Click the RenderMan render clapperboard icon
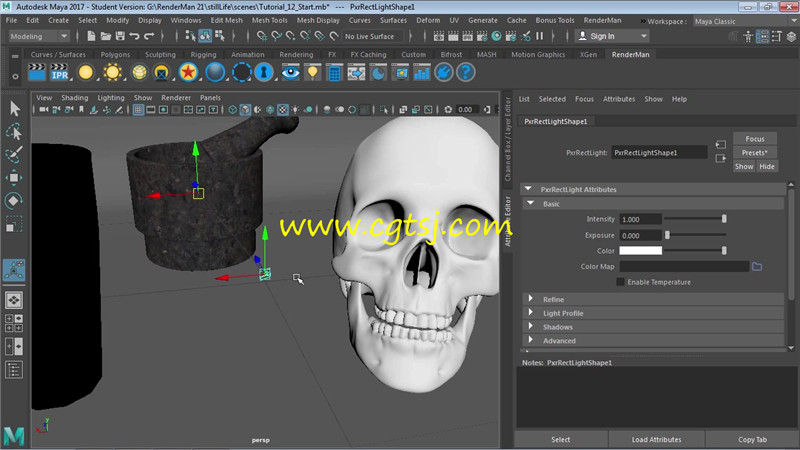Viewport: 800px width, 450px height. [37, 72]
